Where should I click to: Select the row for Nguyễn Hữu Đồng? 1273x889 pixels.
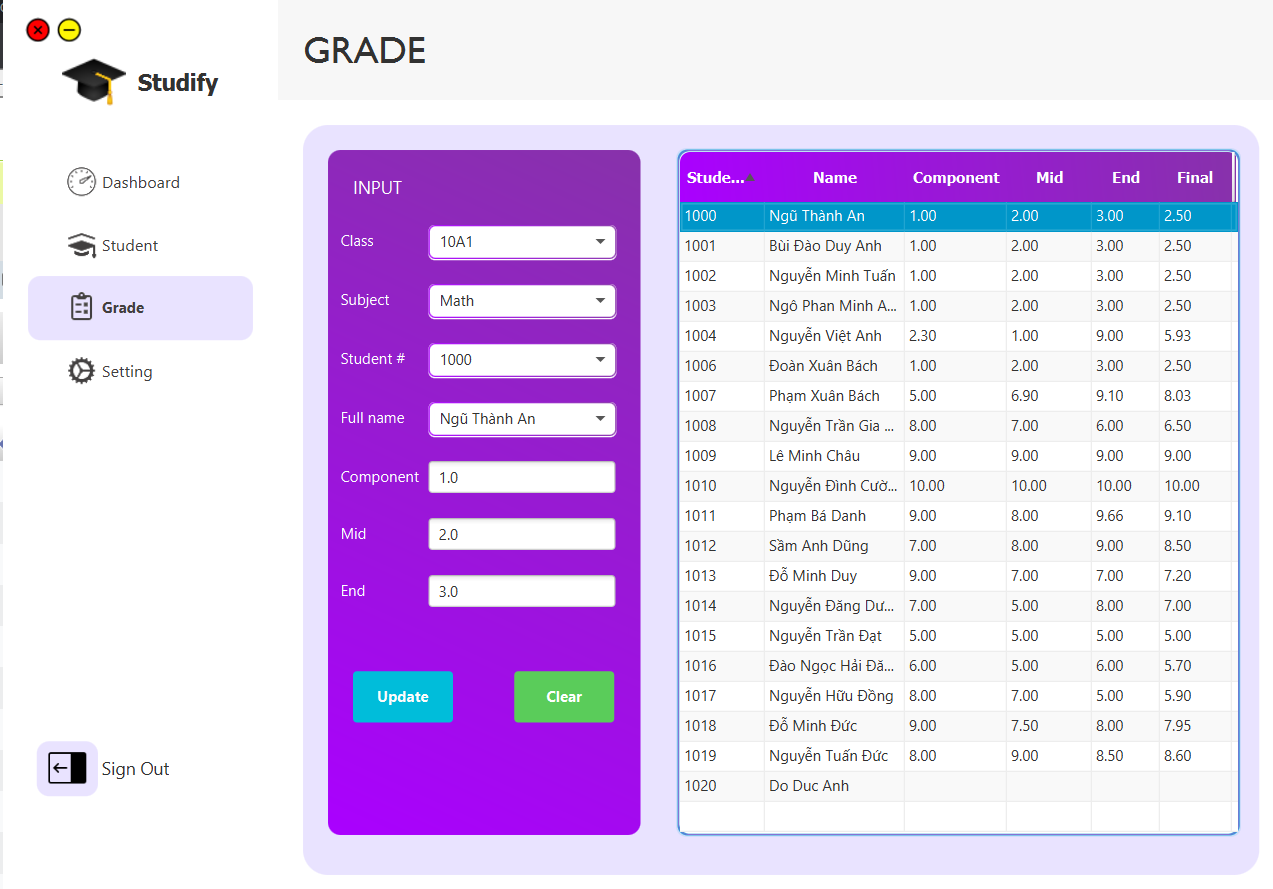[959, 696]
